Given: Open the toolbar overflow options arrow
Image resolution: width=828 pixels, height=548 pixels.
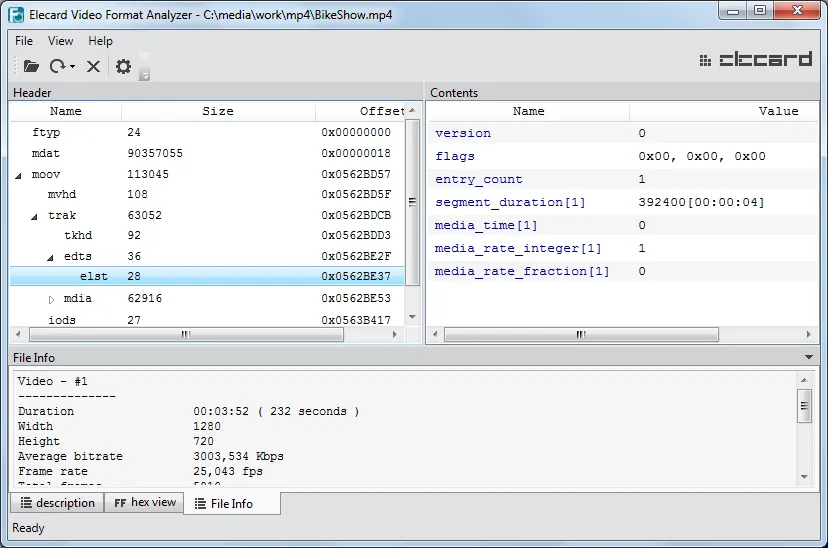Looking at the screenshot, I should coord(145,75).
